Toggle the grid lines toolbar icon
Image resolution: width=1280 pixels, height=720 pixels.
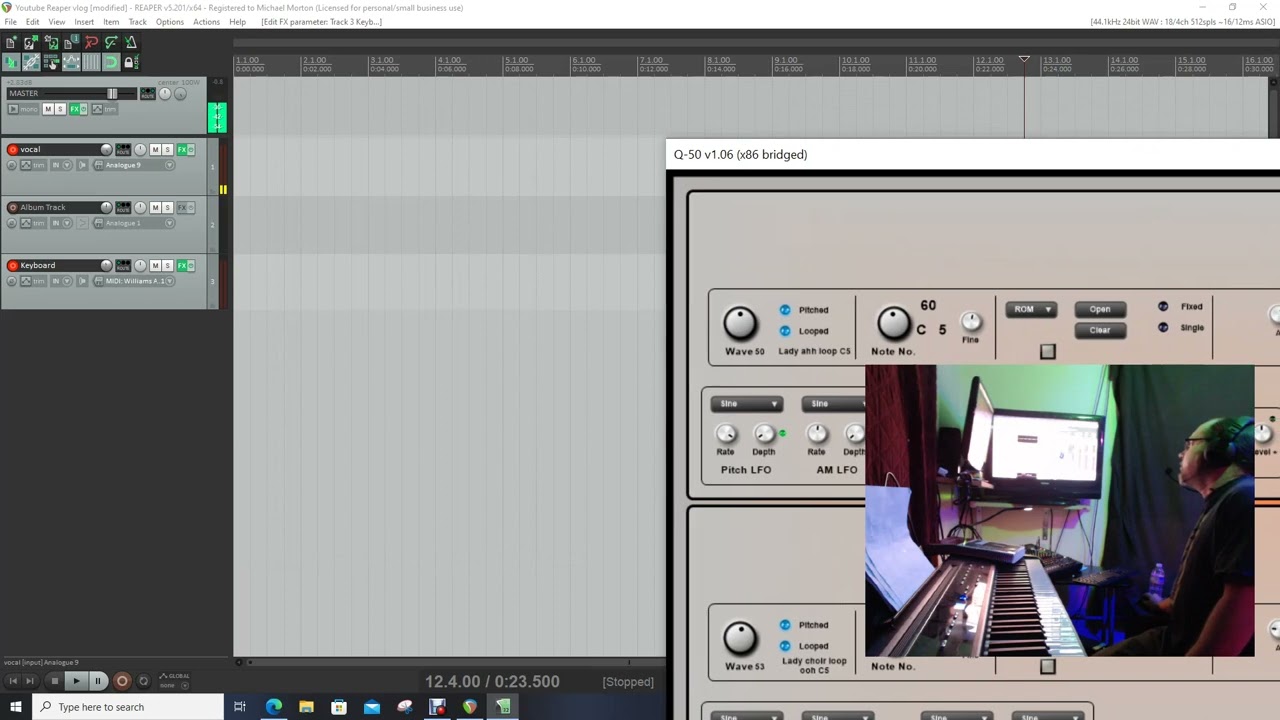click(91, 62)
